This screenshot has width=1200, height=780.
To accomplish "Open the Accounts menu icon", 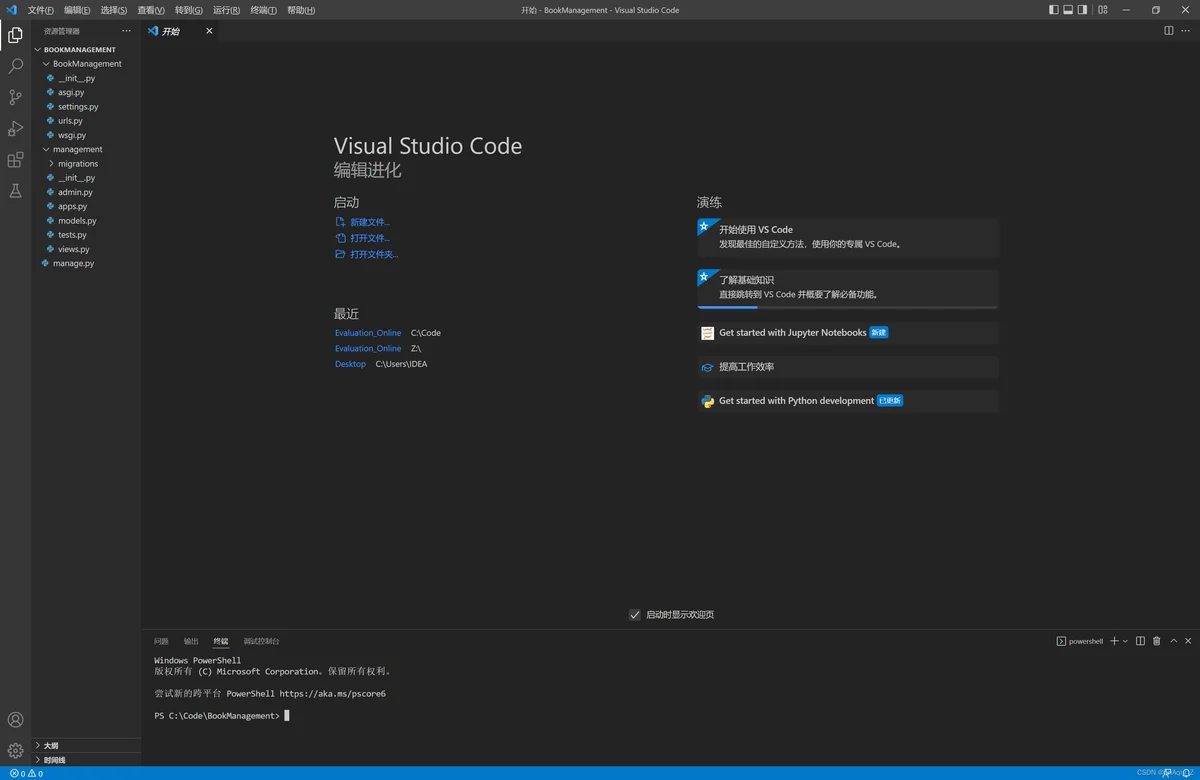I will click(15, 720).
